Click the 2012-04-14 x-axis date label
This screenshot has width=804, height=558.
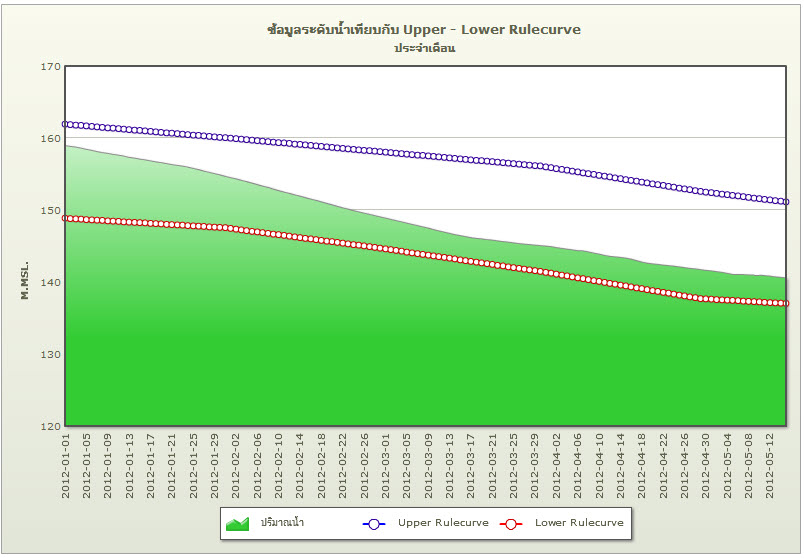click(x=621, y=466)
